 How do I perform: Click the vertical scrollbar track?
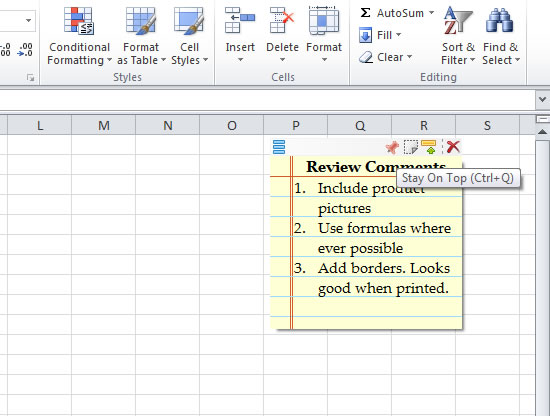542,277
